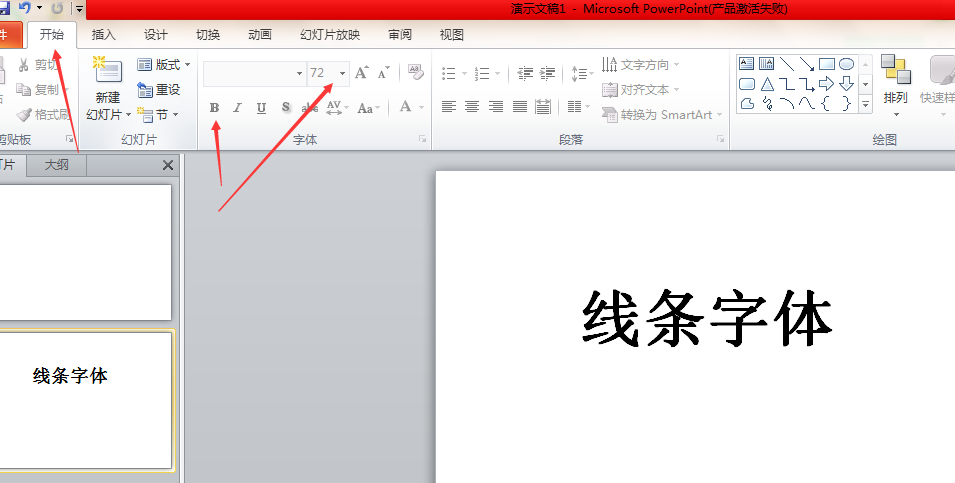Select the straight line shape

pyautogui.click(x=787, y=64)
